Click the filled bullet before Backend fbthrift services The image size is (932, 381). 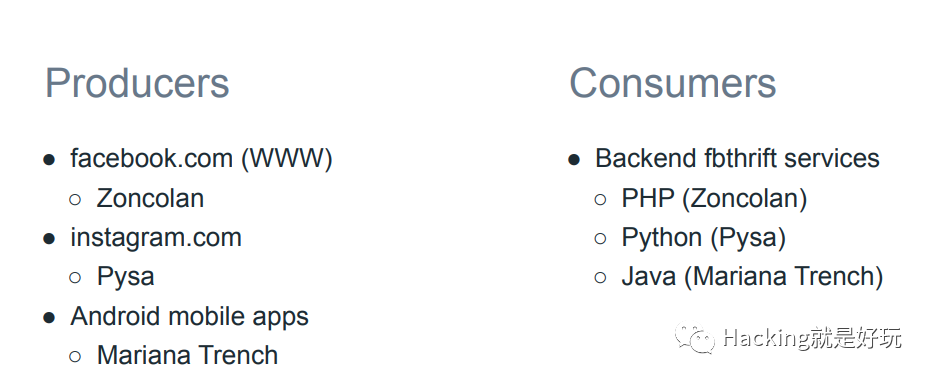574,159
